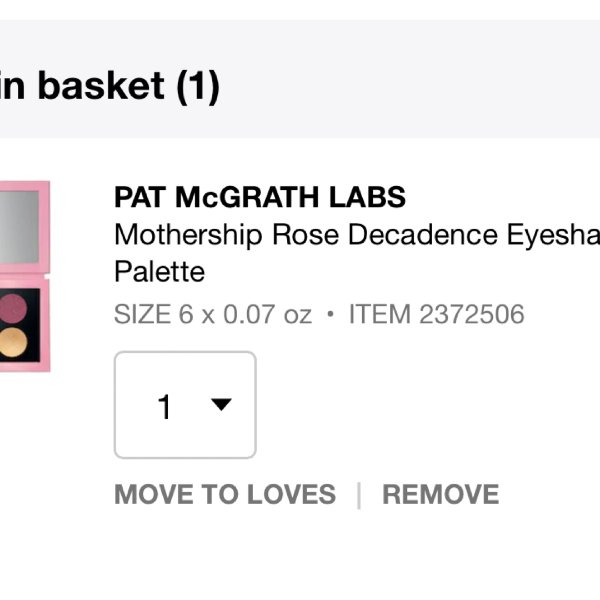Click divider between Move to Loves and Remove
Screen dimensions: 600x600
[x=359, y=496]
